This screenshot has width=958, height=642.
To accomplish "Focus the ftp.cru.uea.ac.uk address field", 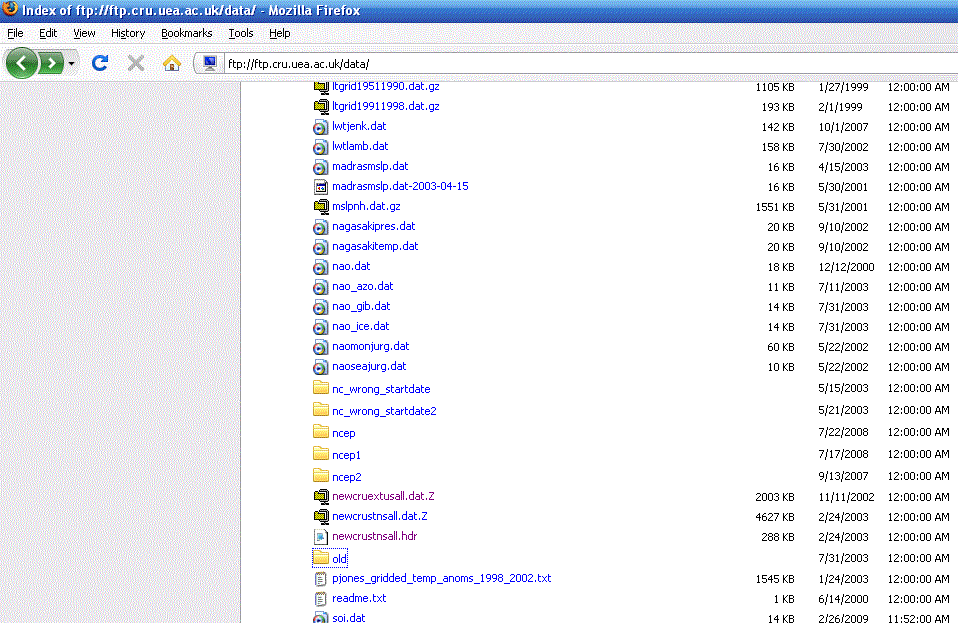I will tap(590, 64).
